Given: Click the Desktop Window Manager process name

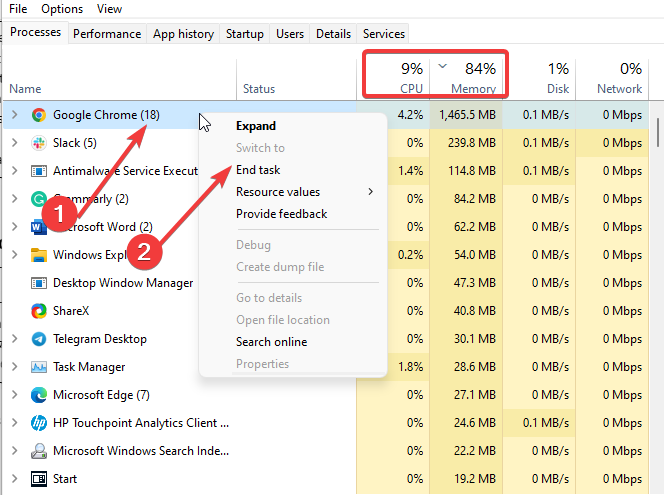Looking at the screenshot, I should (x=123, y=283).
